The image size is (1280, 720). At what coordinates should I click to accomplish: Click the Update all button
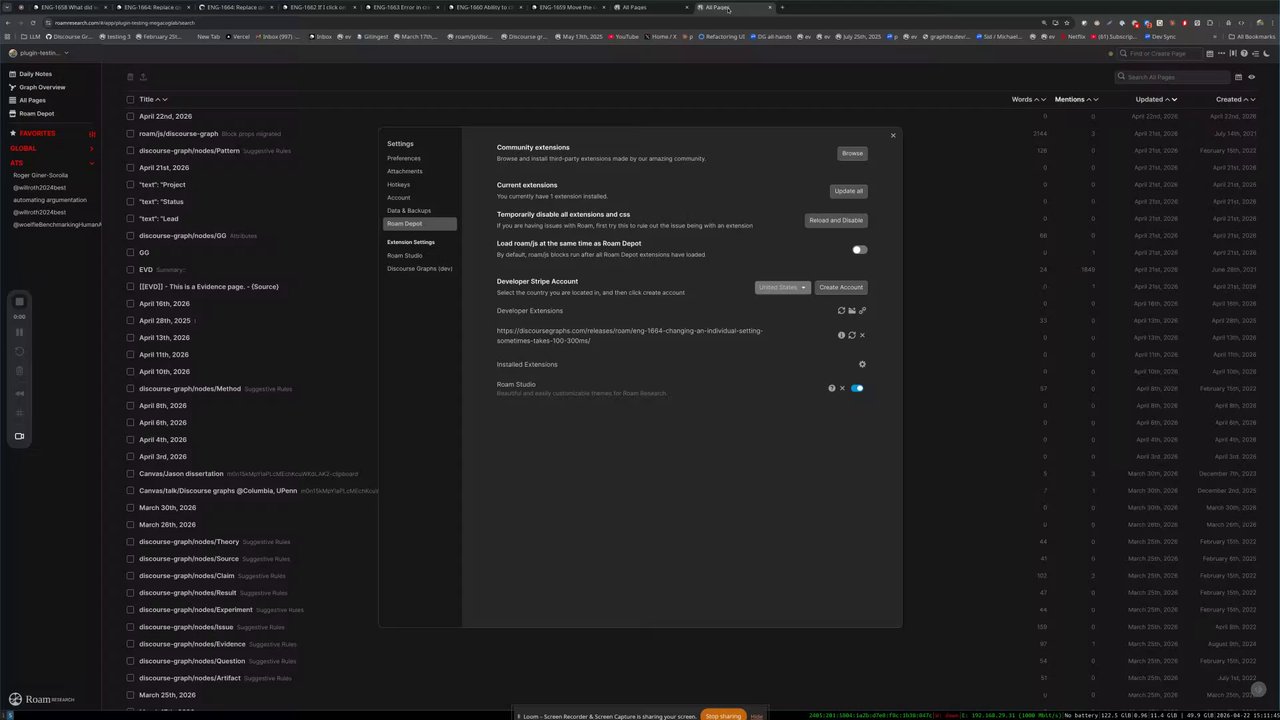coord(849,191)
